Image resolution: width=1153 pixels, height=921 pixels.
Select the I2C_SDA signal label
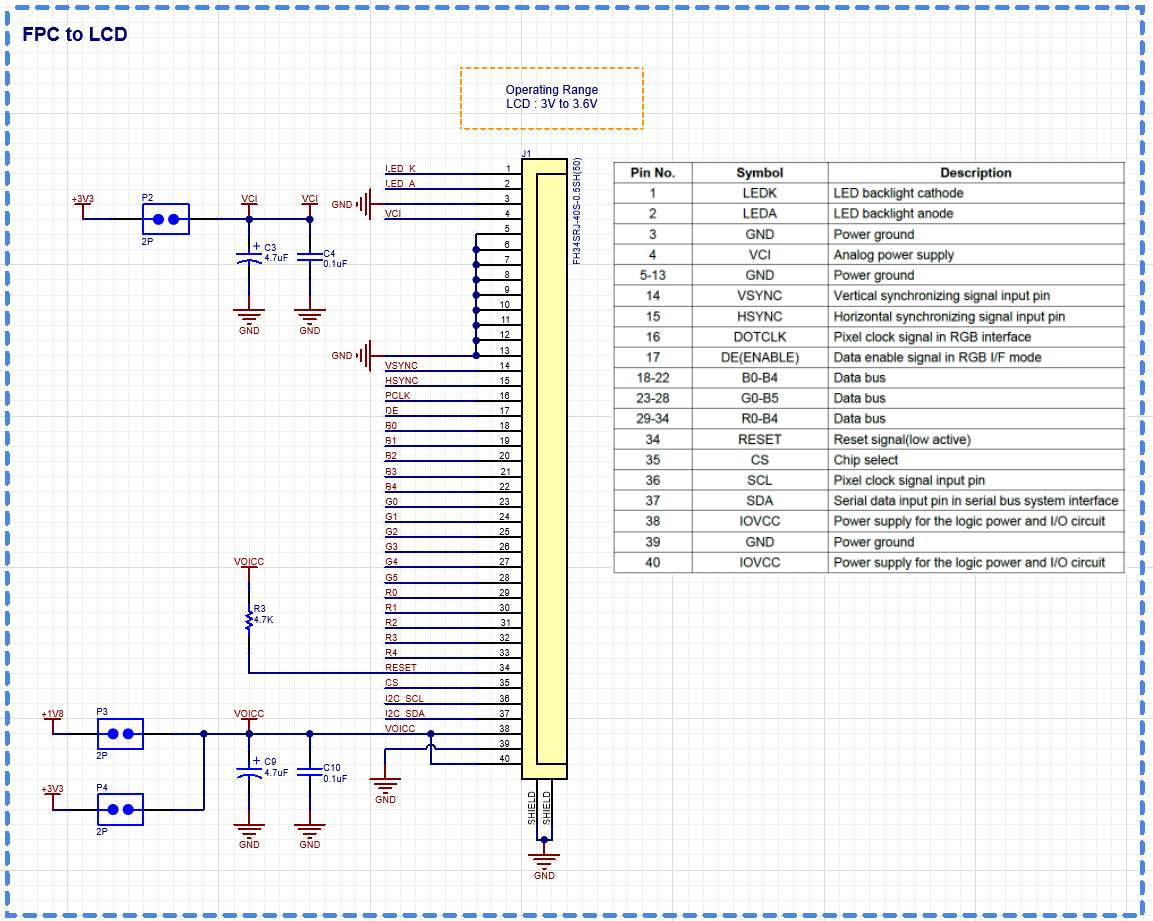(x=403, y=713)
